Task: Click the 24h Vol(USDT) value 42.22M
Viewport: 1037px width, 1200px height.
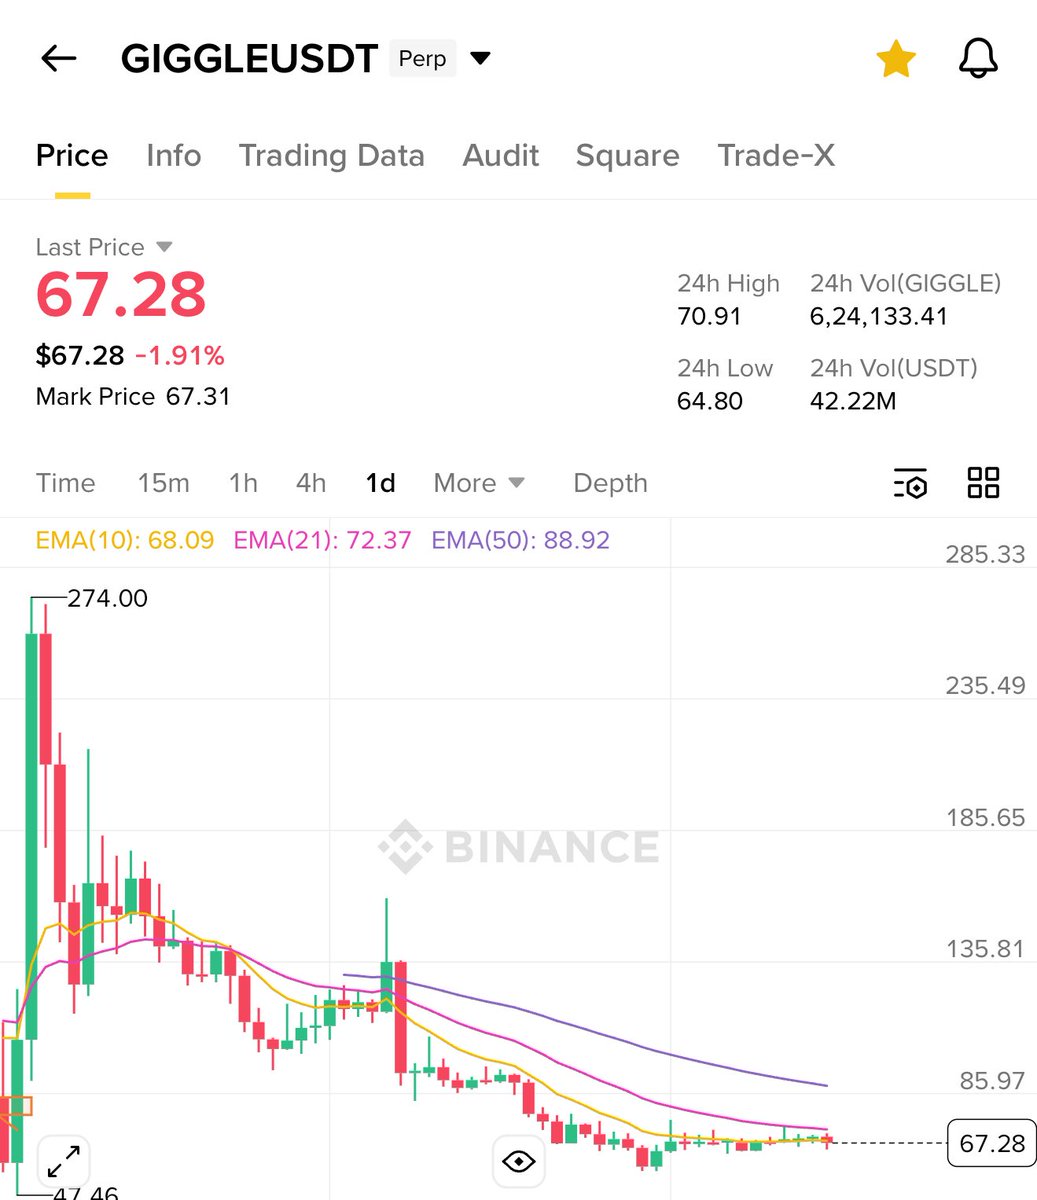Action: coord(853,401)
